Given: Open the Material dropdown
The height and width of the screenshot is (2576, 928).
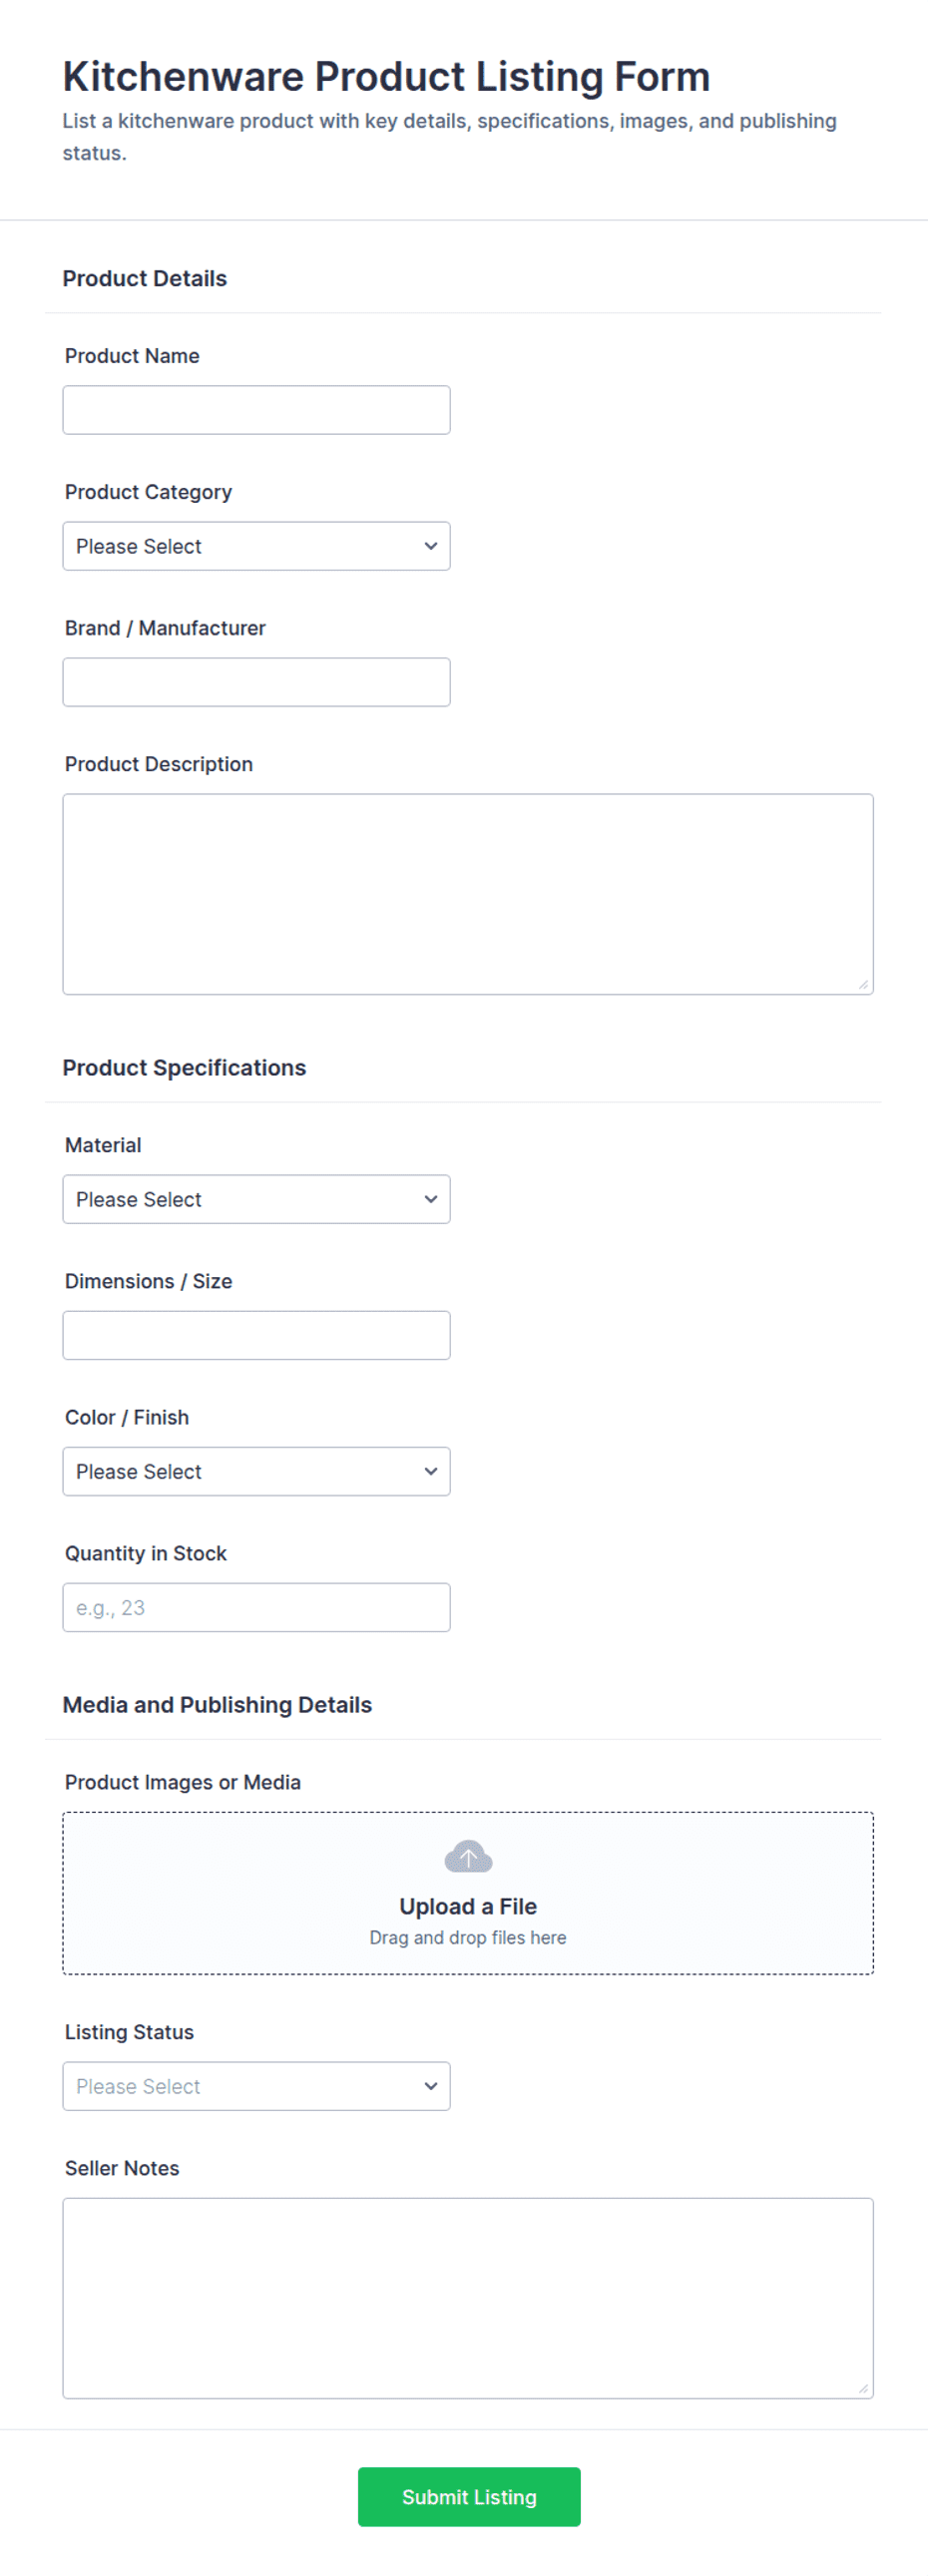Looking at the screenshot, I should pyautogui.click(x=256, y=1199).
